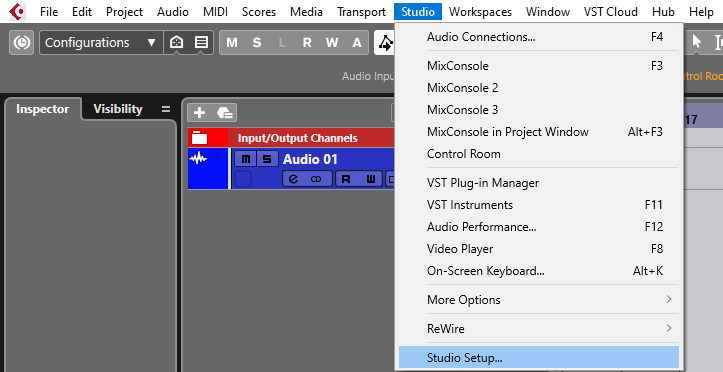Open VST Instruments entry

[539, 205]
